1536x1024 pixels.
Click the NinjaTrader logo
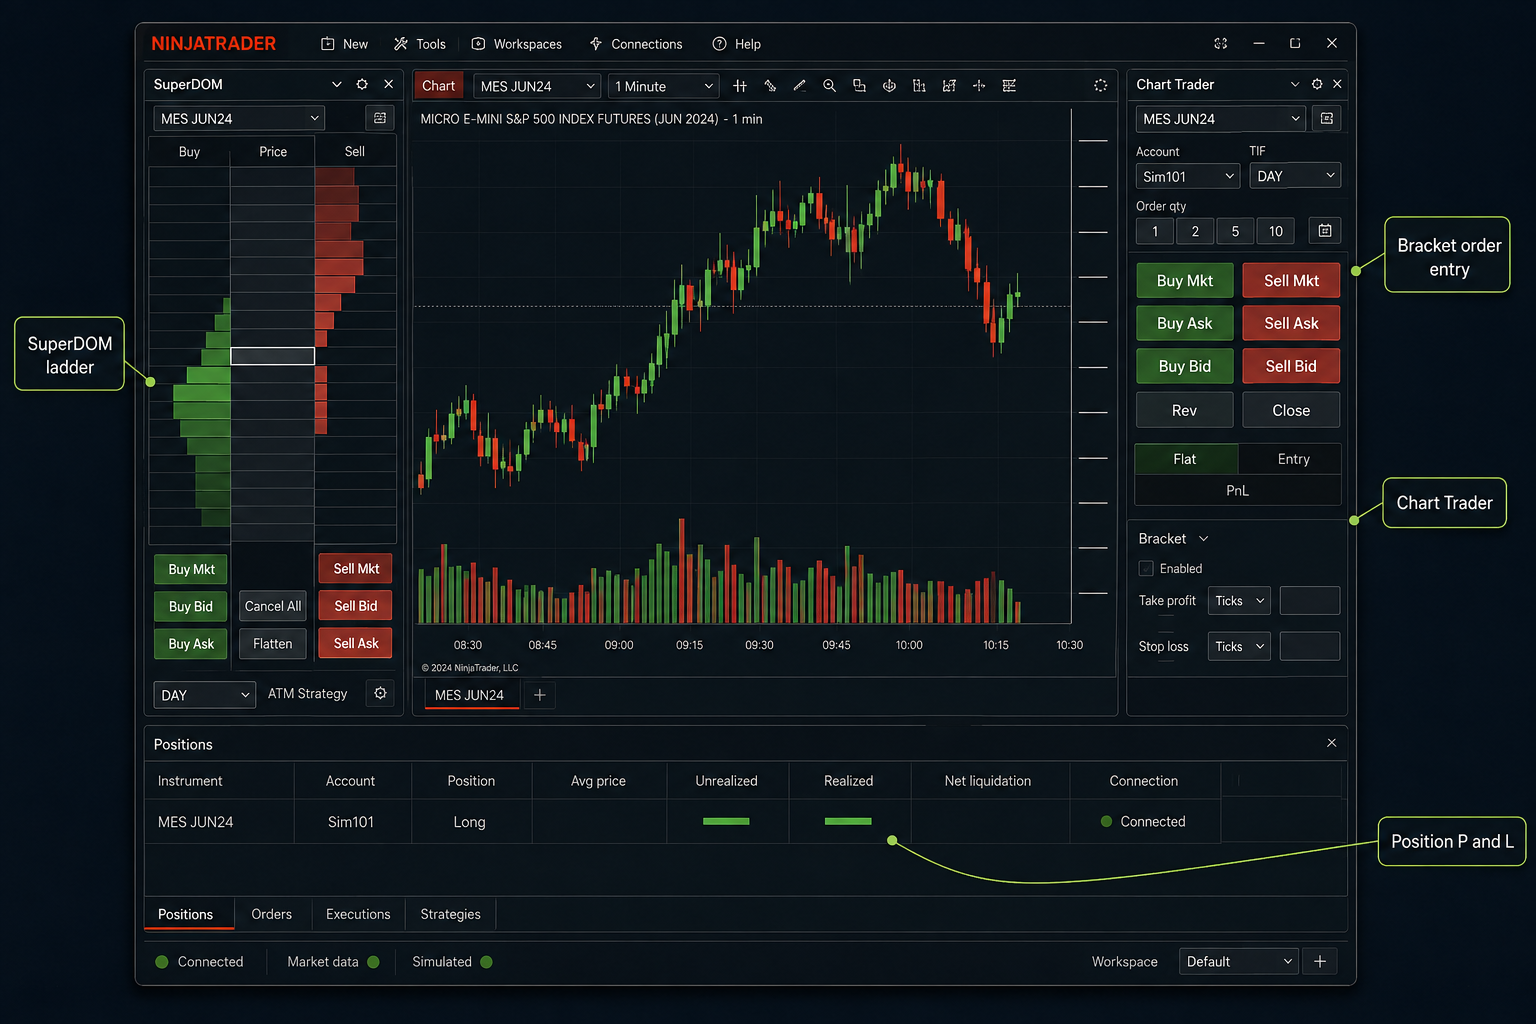214,44
